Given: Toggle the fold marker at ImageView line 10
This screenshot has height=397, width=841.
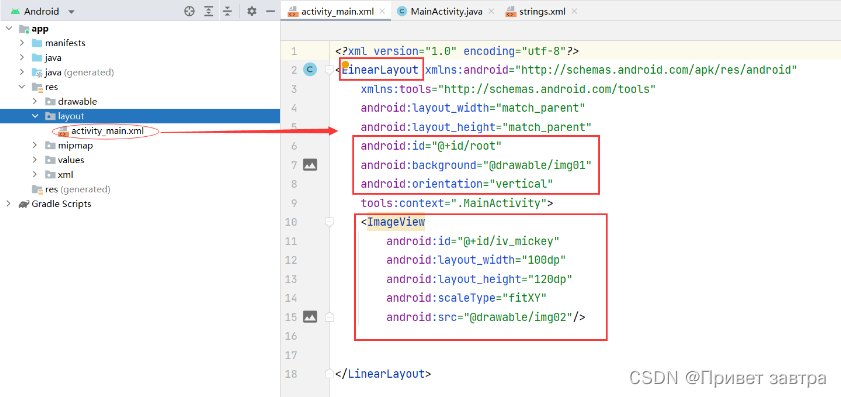Looking at the screenshot, I should pos(329,222).
